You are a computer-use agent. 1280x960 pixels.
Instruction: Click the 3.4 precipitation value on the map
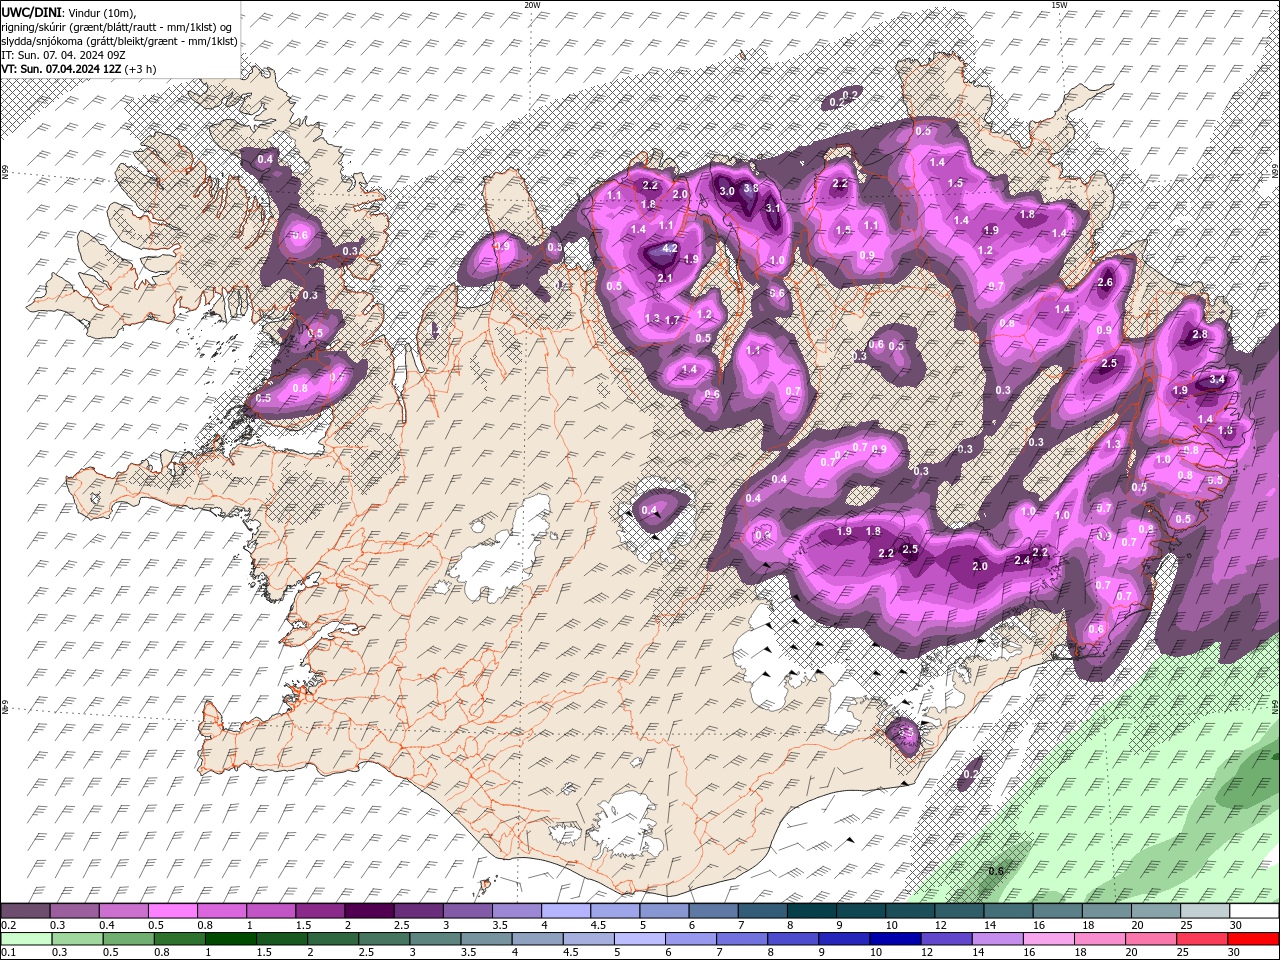click(x=1217, y=380)
